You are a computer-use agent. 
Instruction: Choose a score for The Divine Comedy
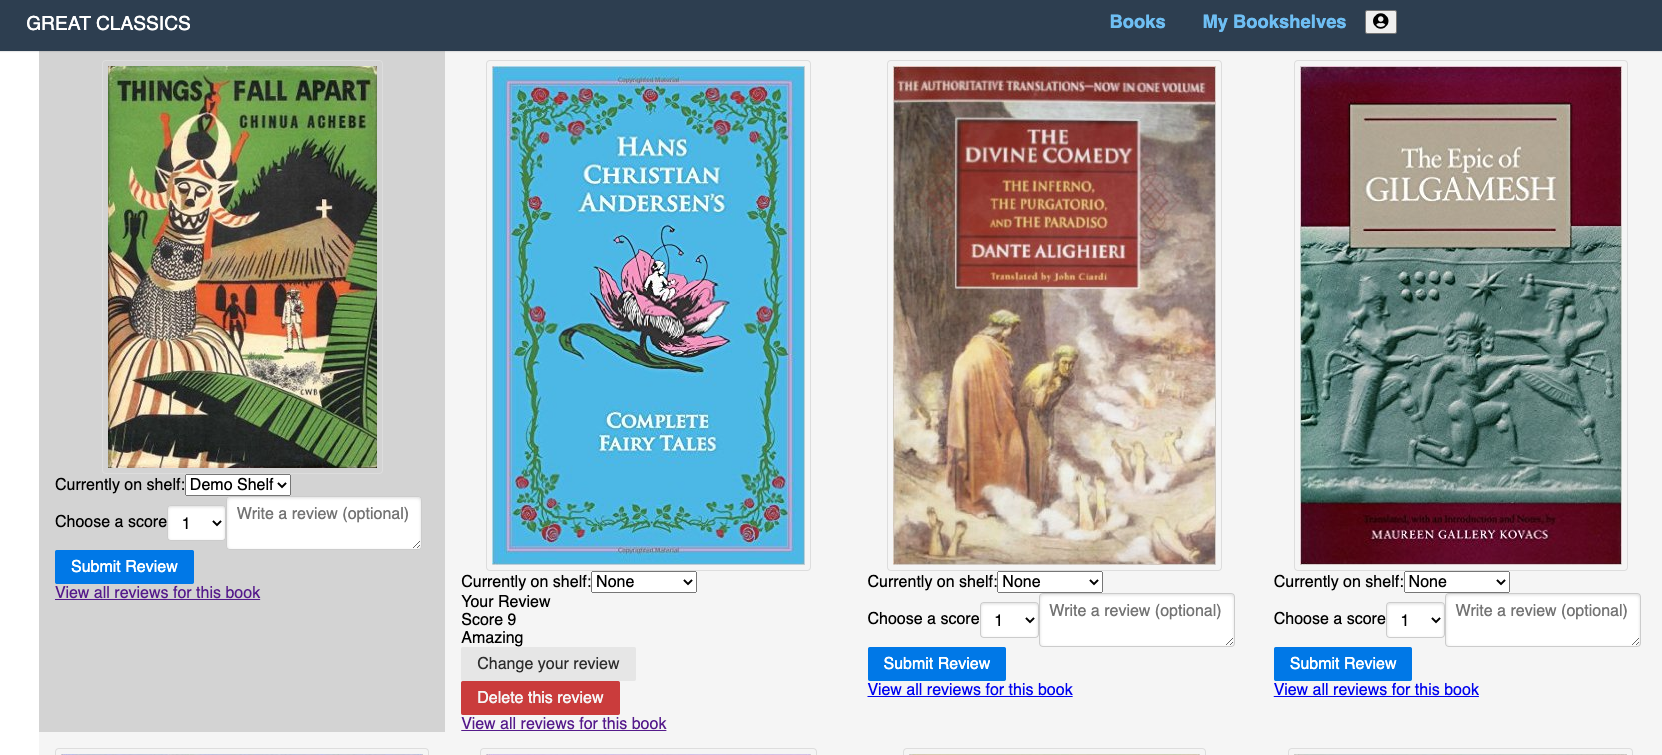click(x=1010, y=620)
